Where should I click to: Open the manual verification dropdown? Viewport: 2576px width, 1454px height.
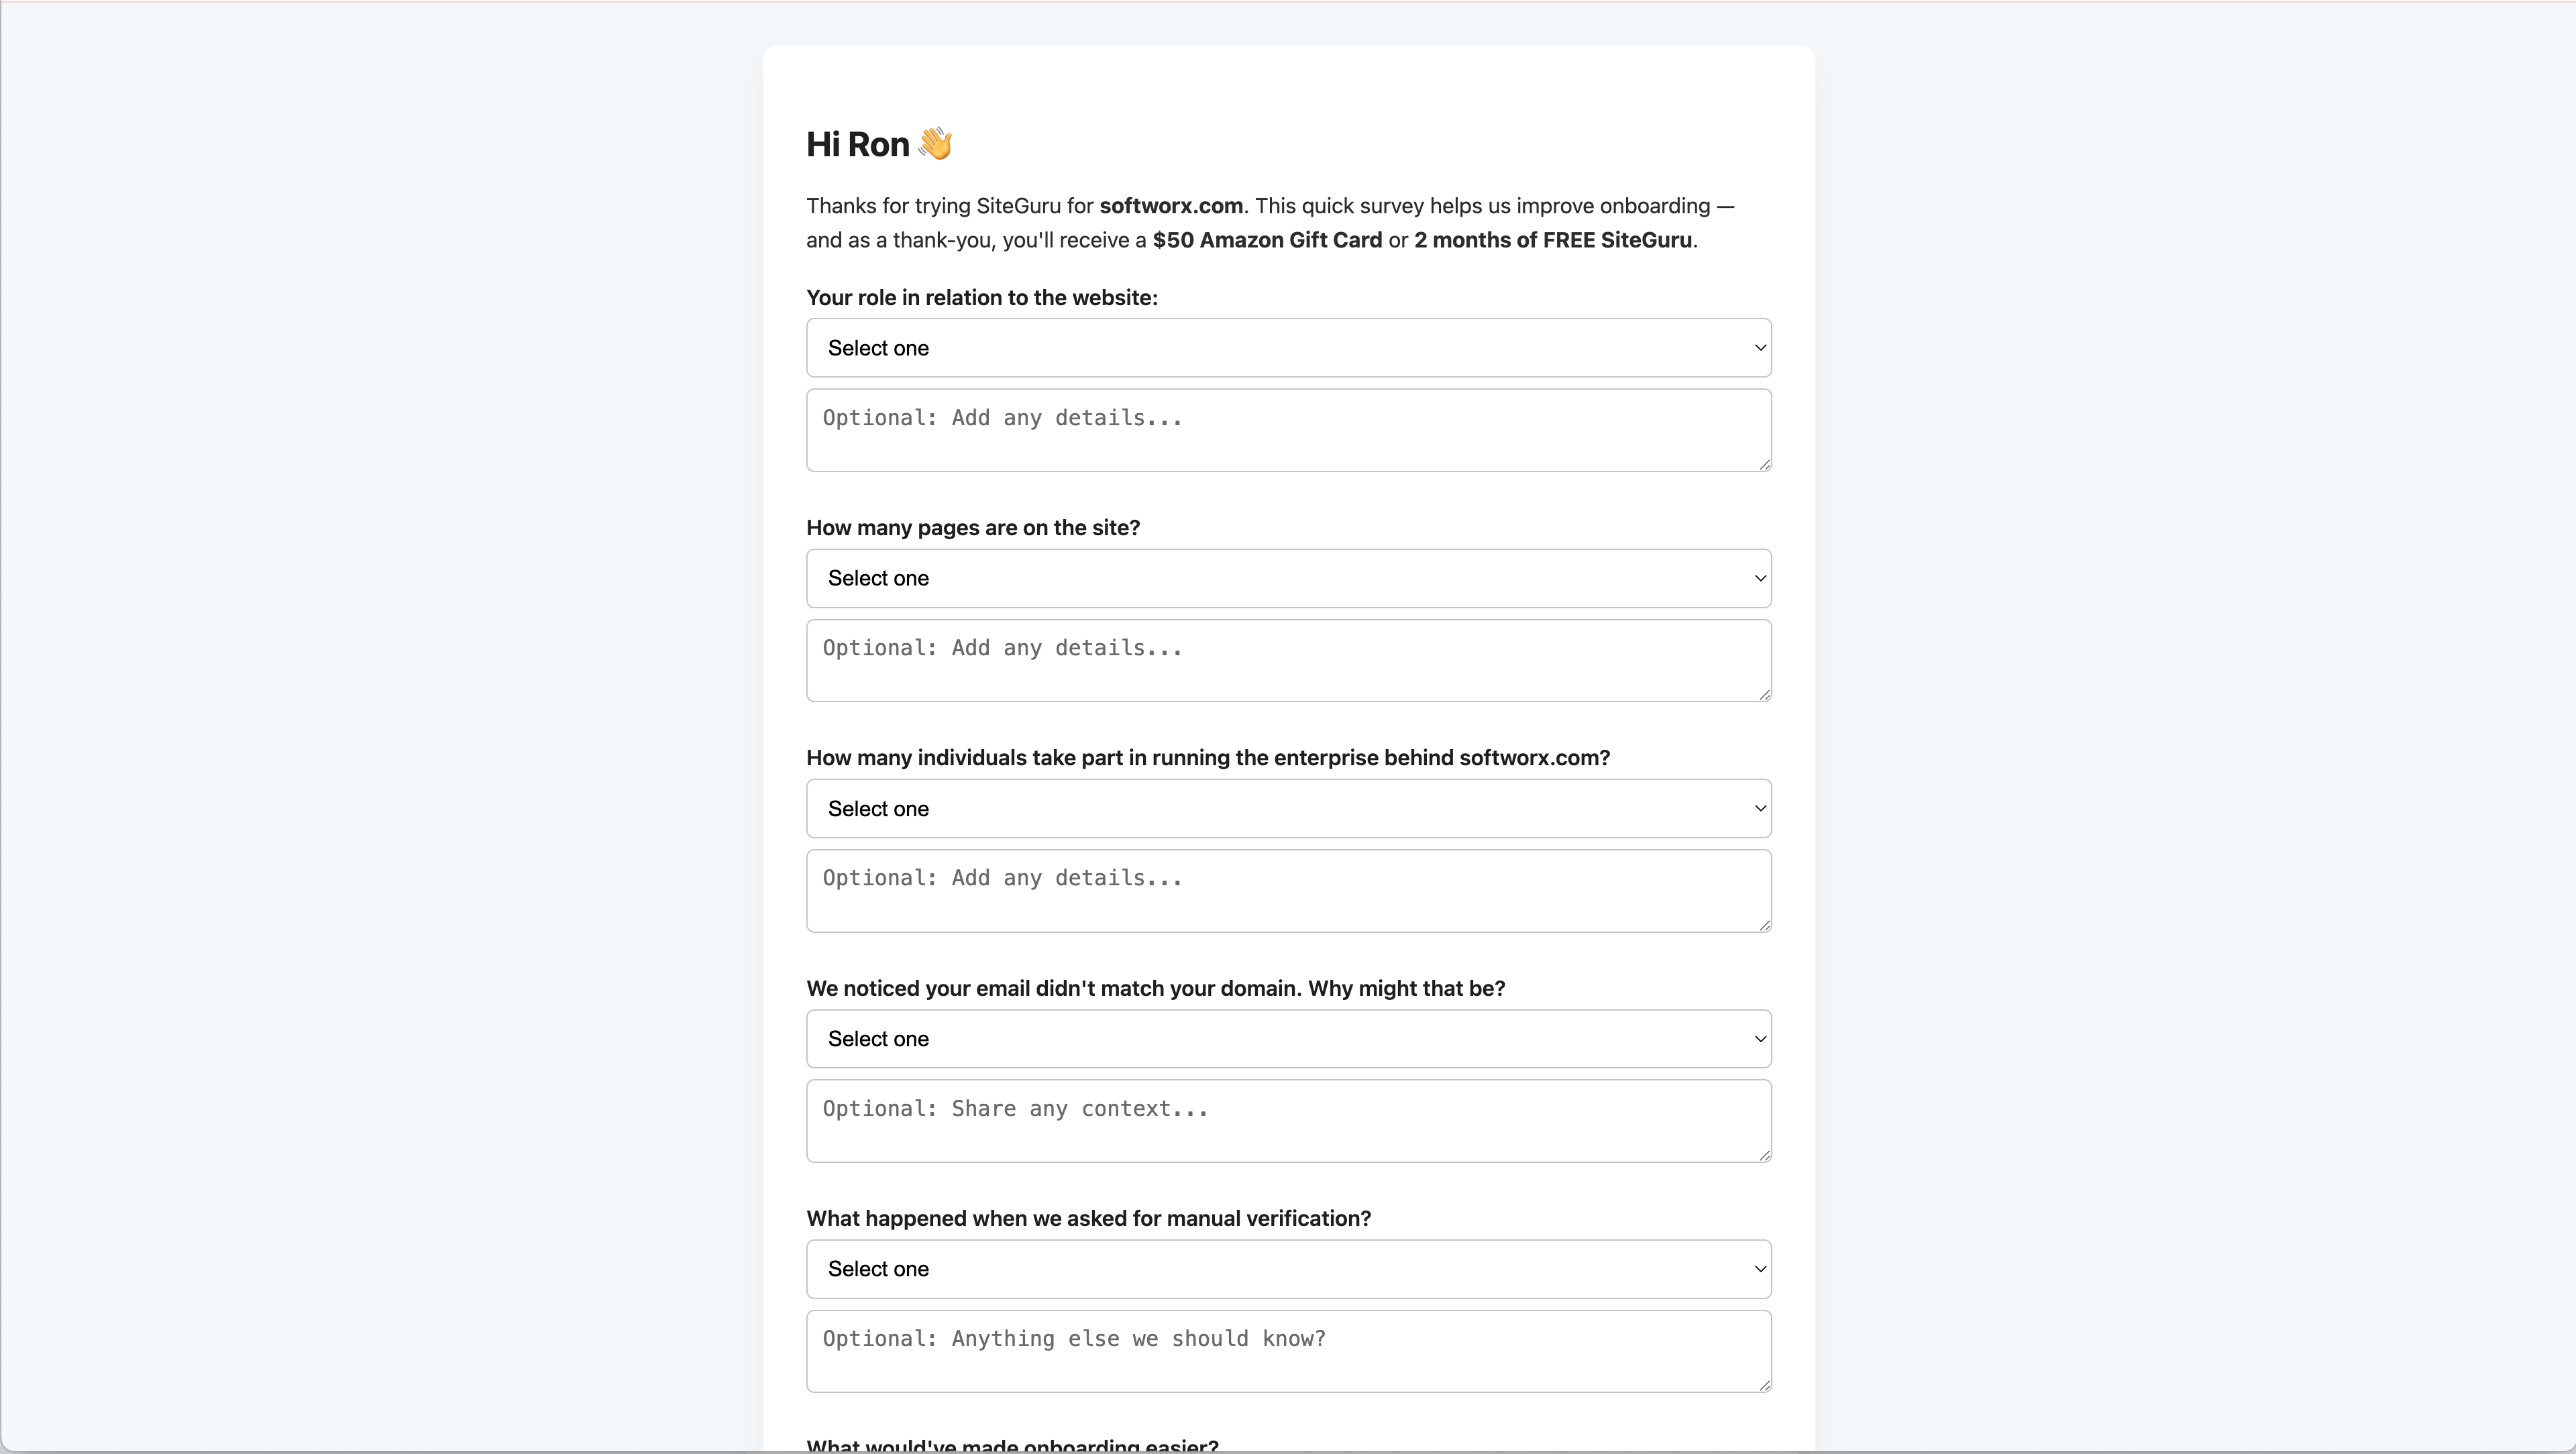pos(1288,1269)
